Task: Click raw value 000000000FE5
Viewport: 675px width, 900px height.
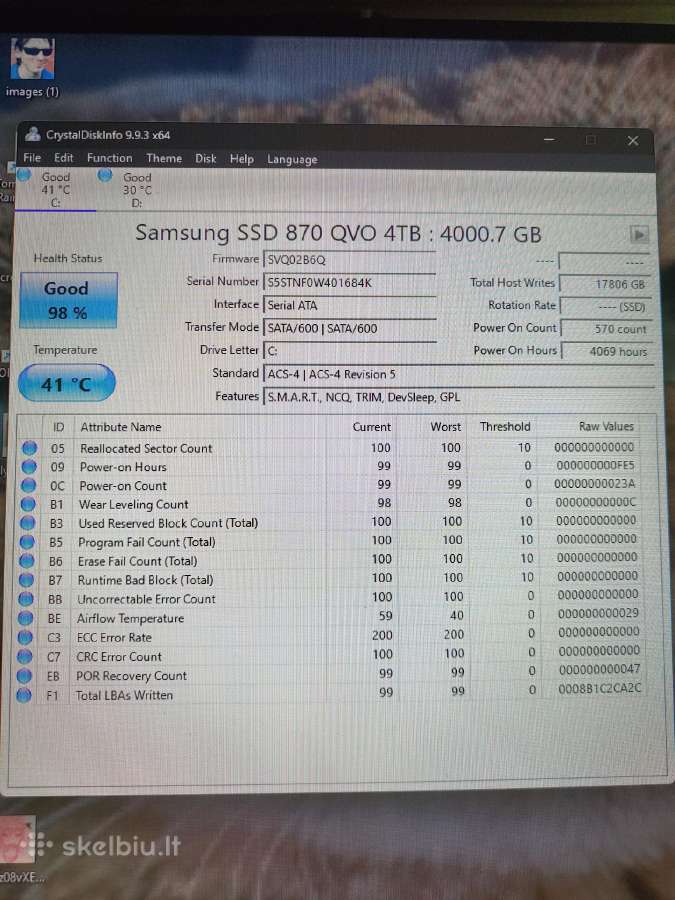Action: coord(596,465)
